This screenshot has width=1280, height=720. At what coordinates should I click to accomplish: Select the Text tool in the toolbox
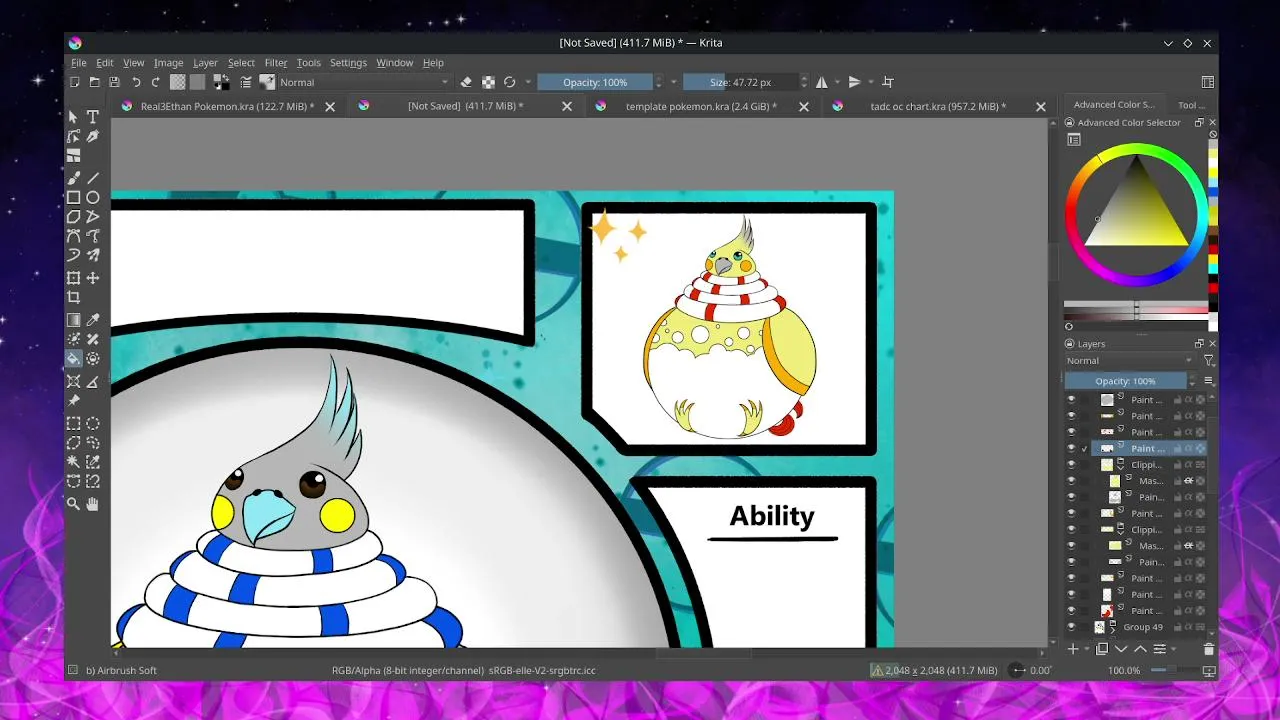[x=93, y=117]
